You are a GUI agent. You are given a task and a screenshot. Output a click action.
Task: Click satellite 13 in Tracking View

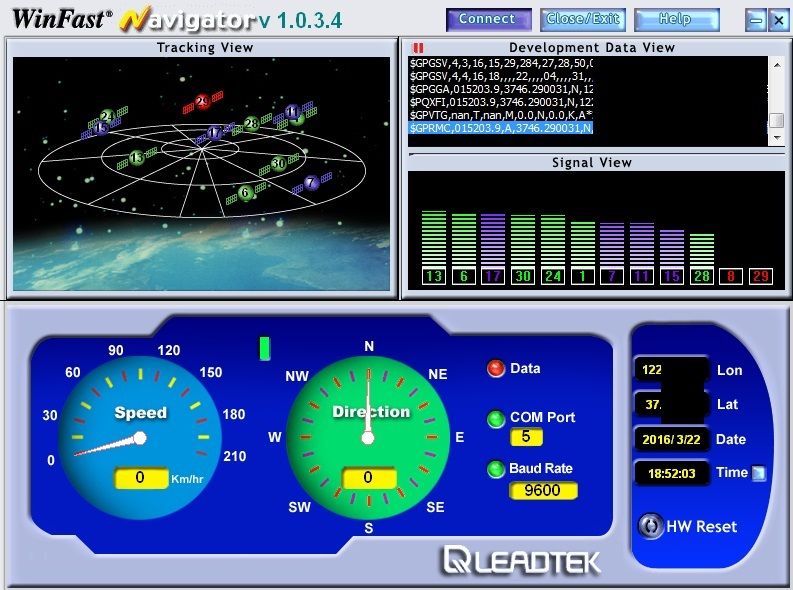click(x=137, y=158)
